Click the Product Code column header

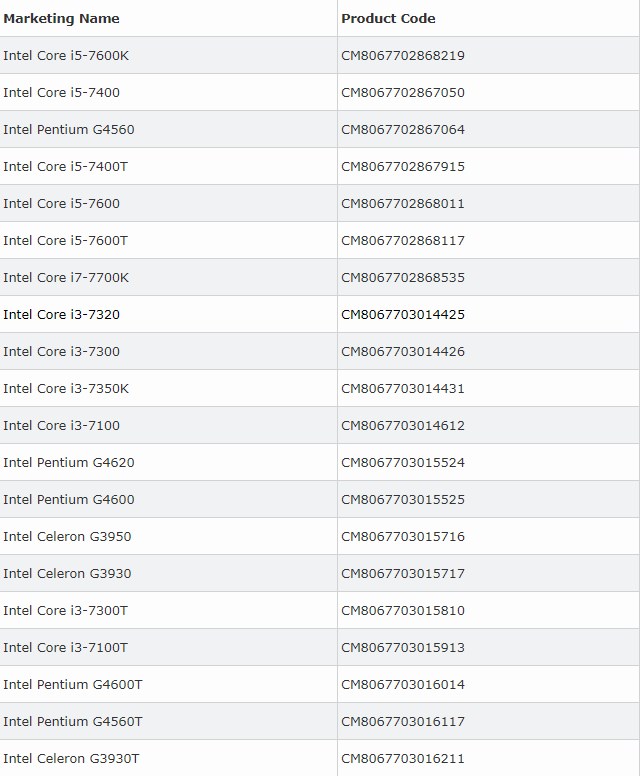[x=388, y=19]
